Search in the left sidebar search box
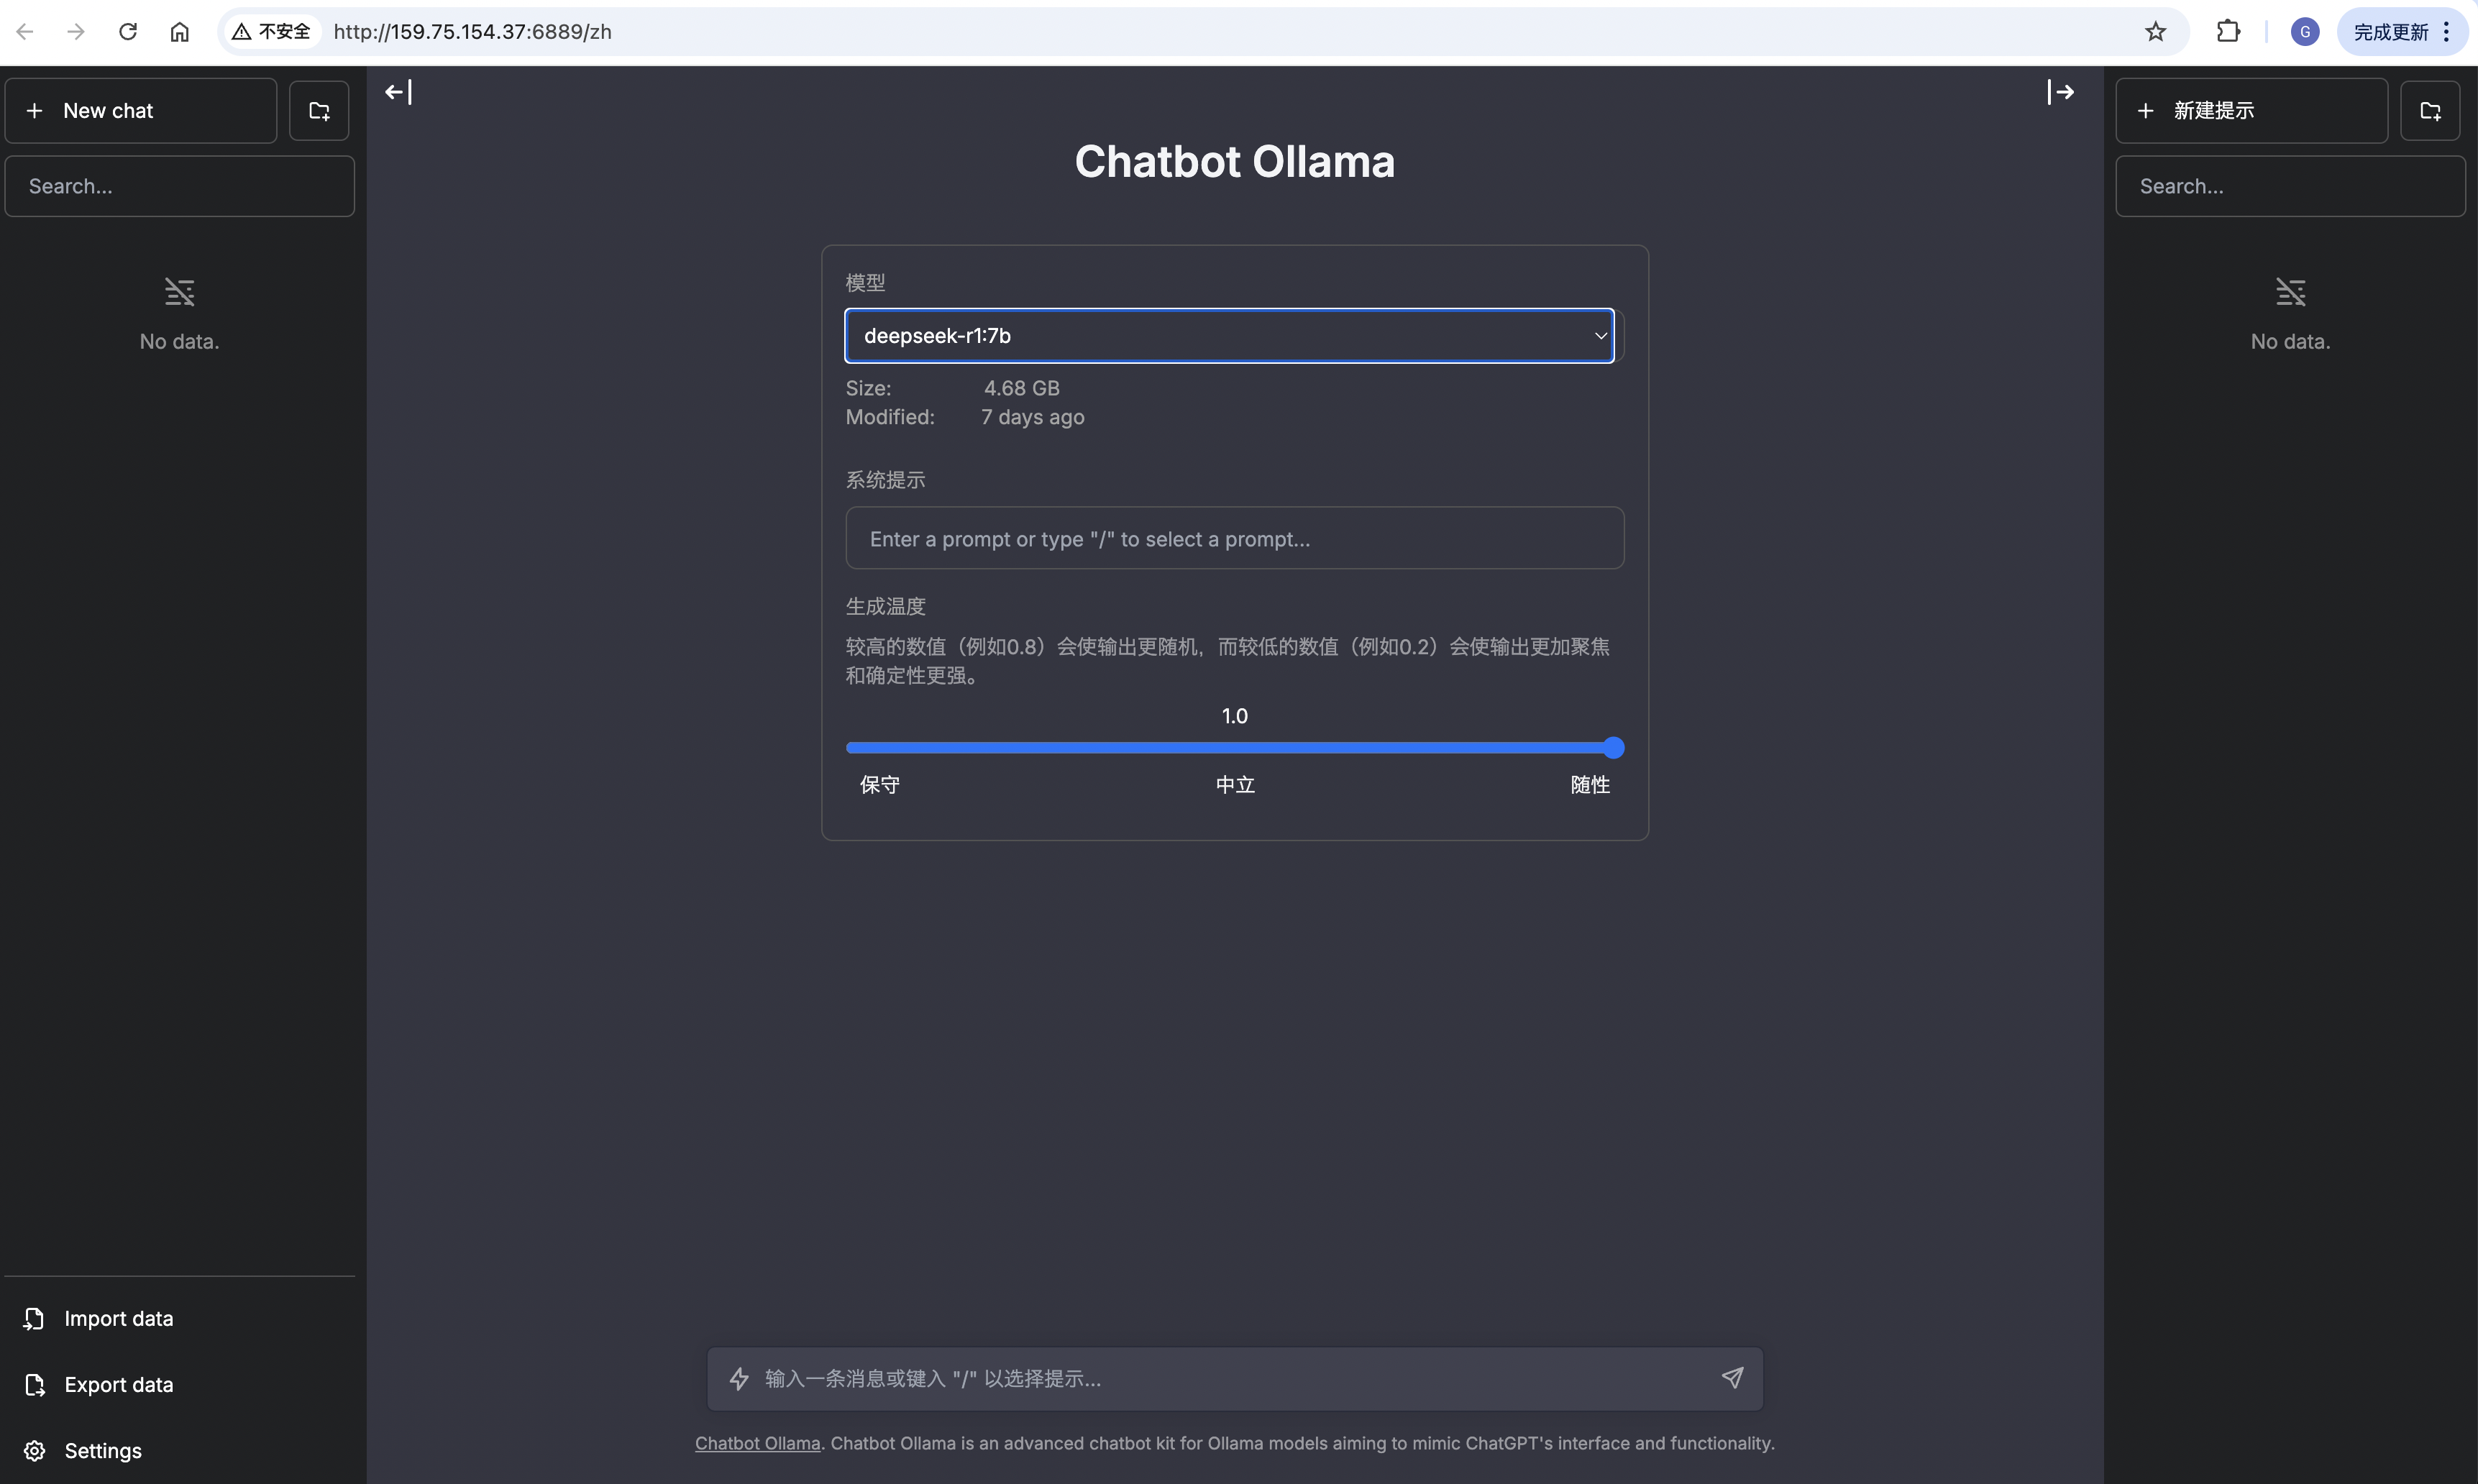The width and height of the screenshot is (2478, 1484). (x=178, y=185)
